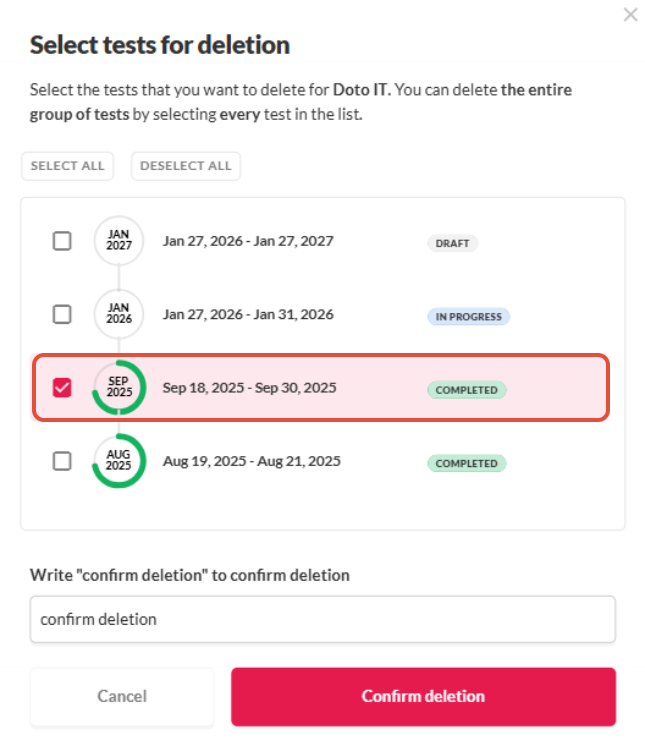Uncheck the Sep 18, 2025 test checkbox
Image resolution: width=645 pixels, height=746 pixels.
(62, 387)
